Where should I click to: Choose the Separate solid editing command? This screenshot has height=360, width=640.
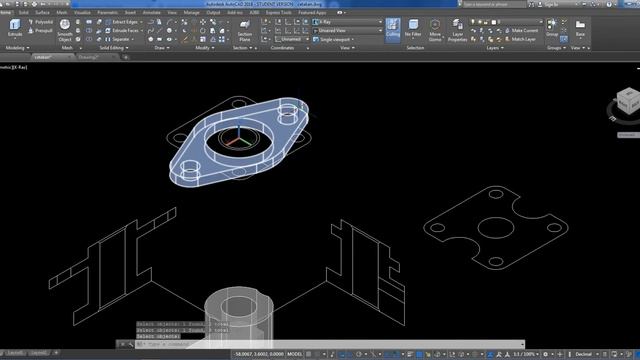(x=118, y=40)
